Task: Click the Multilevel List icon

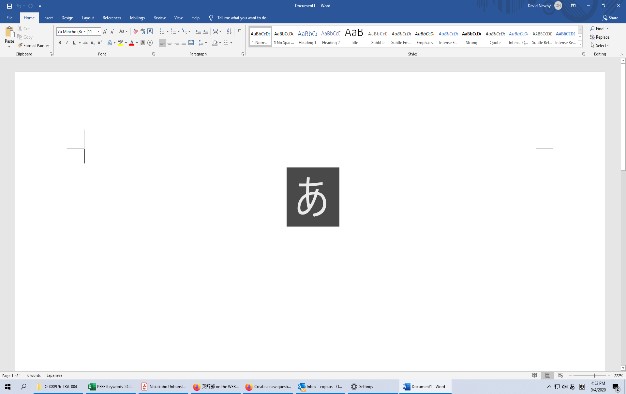Action: pos(185,31)
